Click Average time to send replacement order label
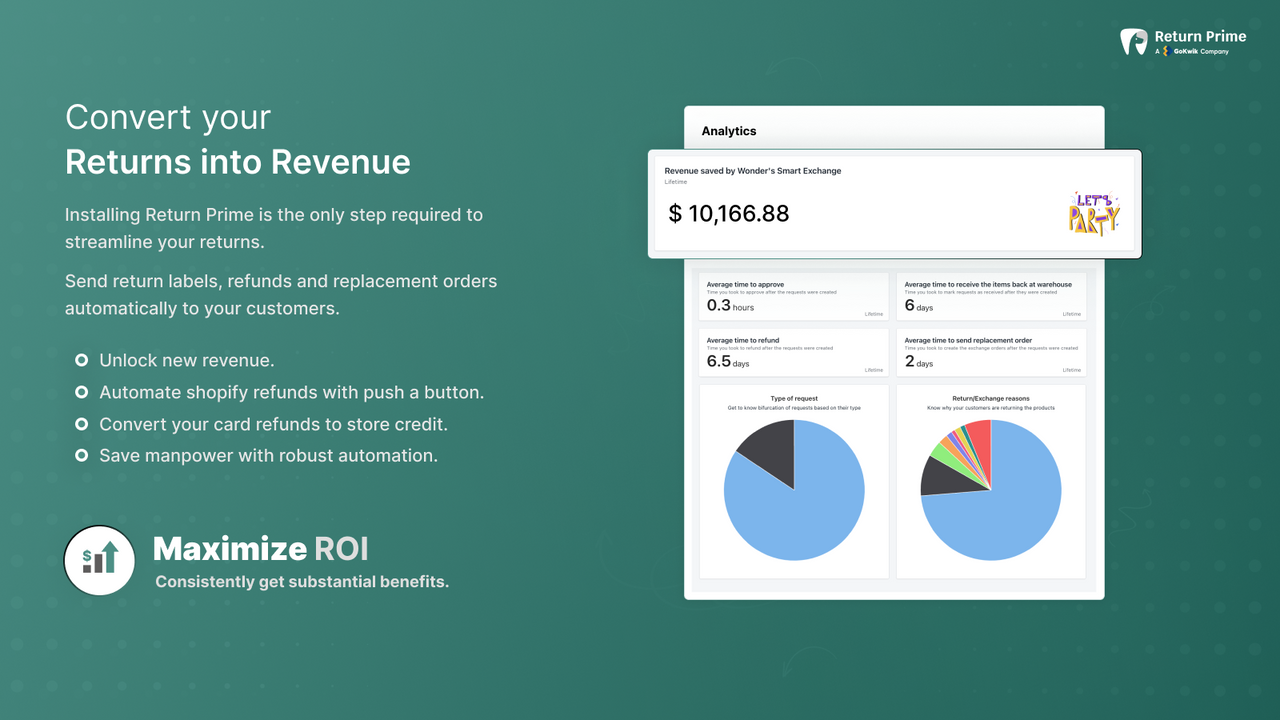 (x=968, y=340)
